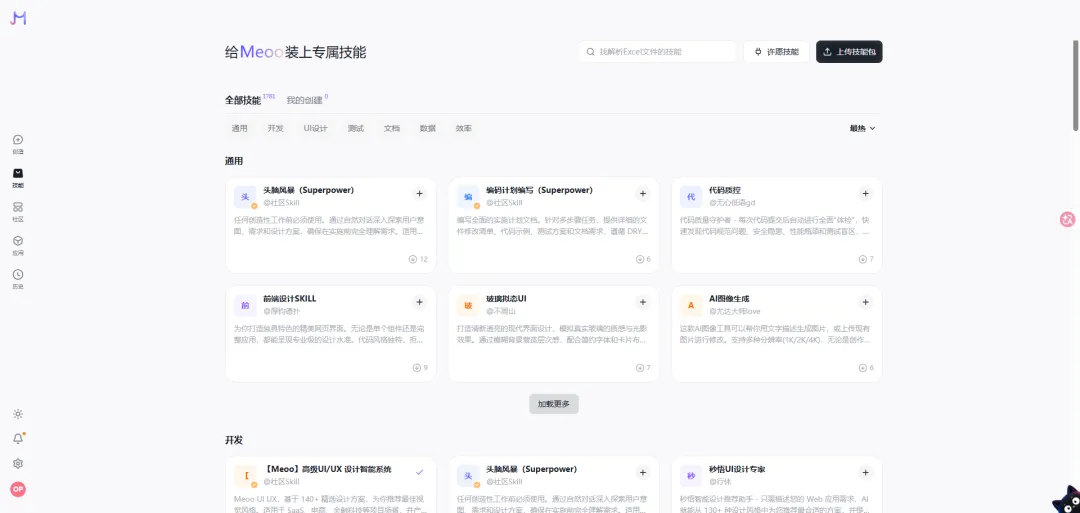1080x513 pixels.
Task: Click the 加载更多 button
Action: click(x=554, y=404)
